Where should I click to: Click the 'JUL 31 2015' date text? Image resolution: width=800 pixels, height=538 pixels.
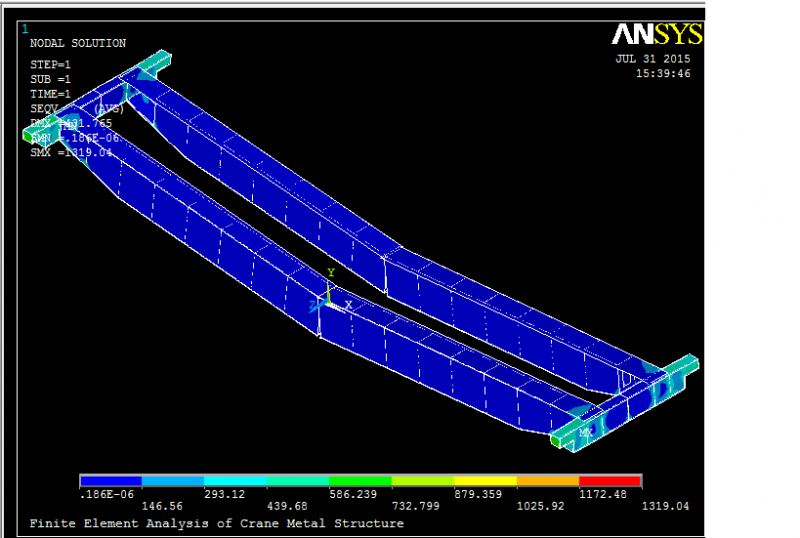click(653, 59)
